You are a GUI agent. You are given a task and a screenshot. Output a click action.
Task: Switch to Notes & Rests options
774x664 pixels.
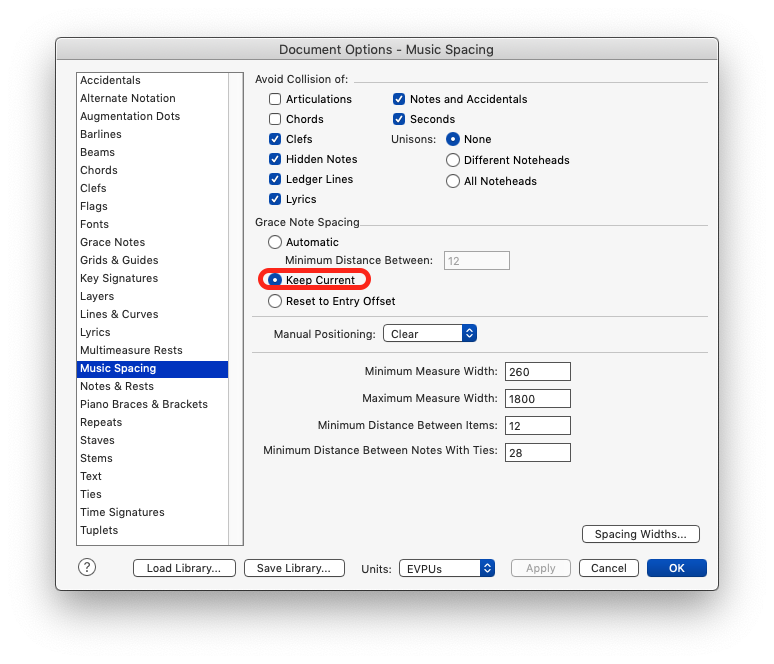click(117, 386)
